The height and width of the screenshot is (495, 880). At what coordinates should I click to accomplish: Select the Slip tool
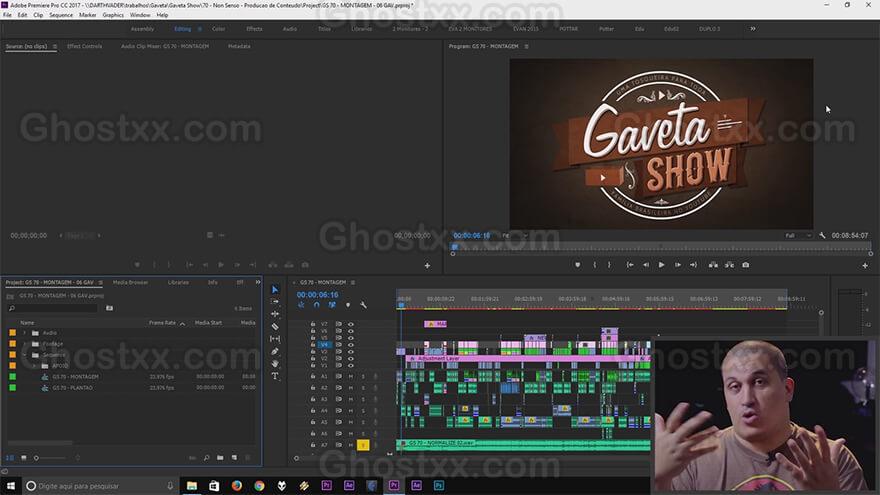click(x=275, y=339)
